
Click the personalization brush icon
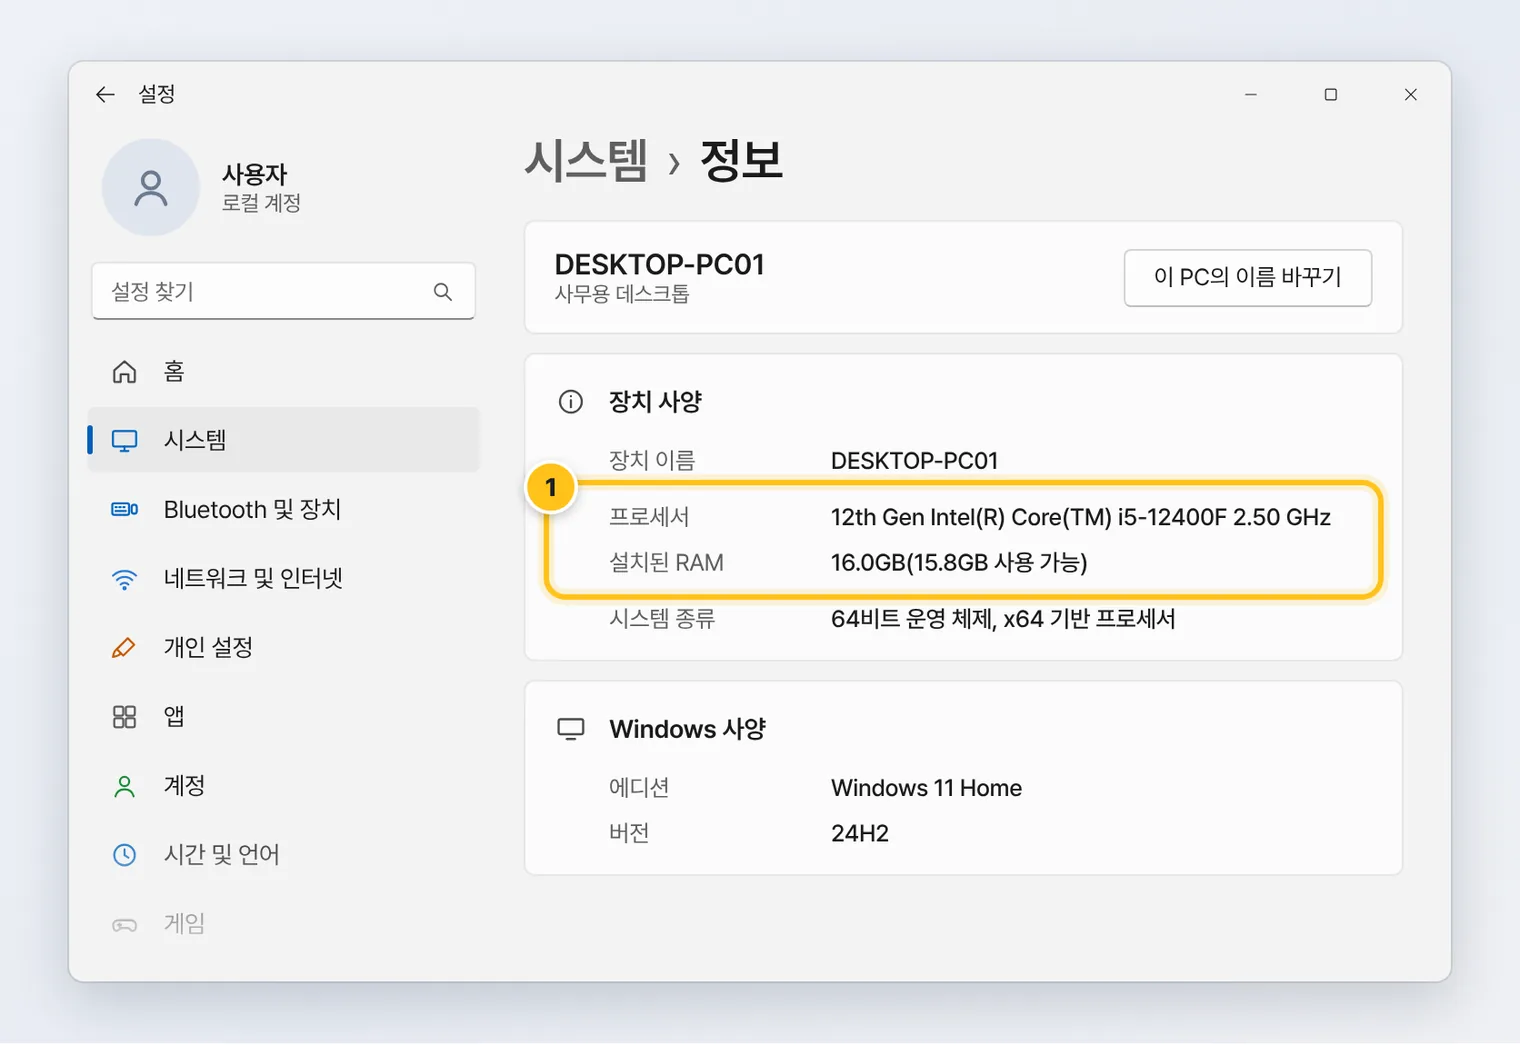click(x=124, y=647)
